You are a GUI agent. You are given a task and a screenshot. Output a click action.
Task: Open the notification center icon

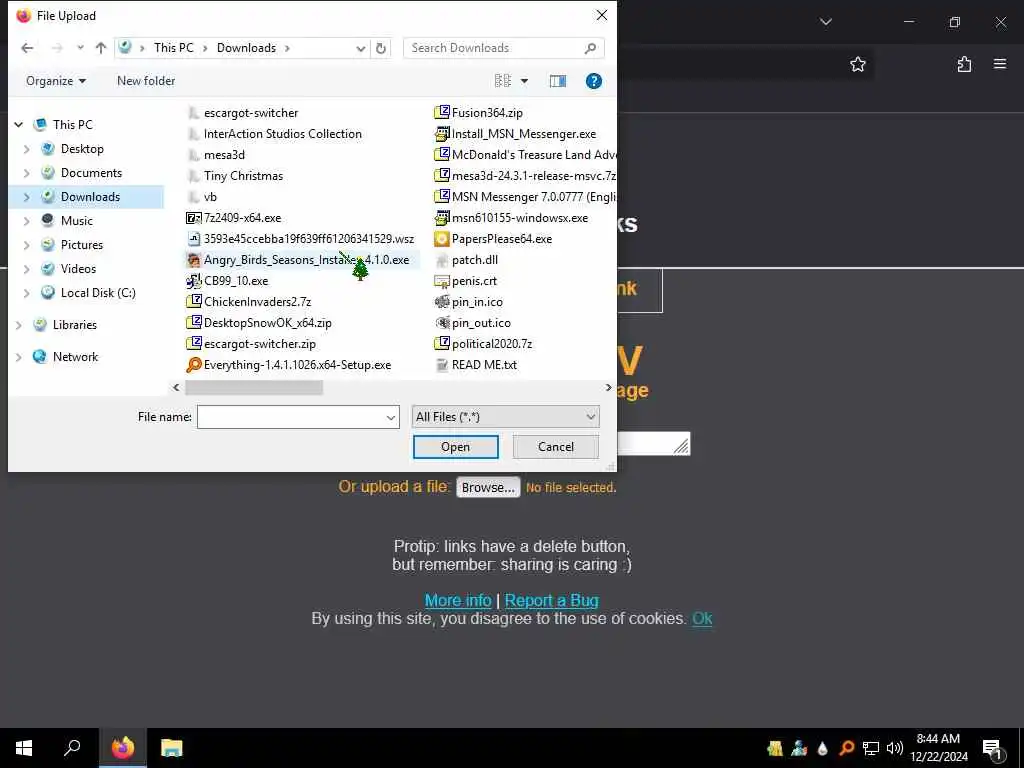point(993,749)
